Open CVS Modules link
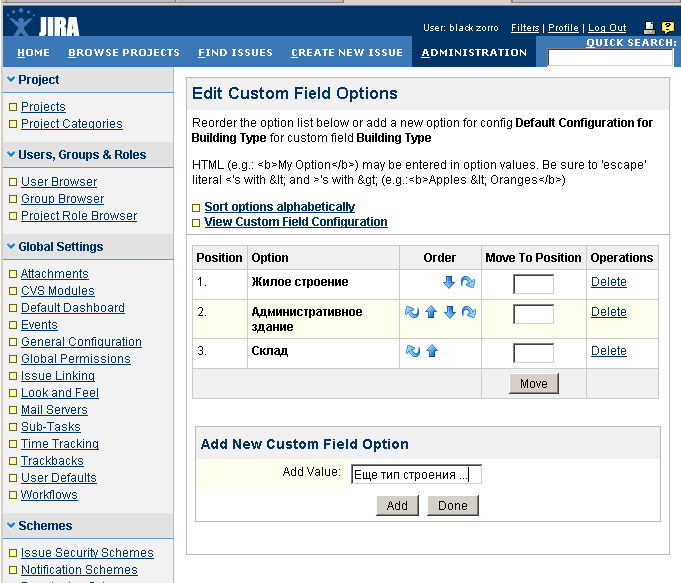Image resolution: width=681 pixels, height=583 pixels. pos(58,291)
